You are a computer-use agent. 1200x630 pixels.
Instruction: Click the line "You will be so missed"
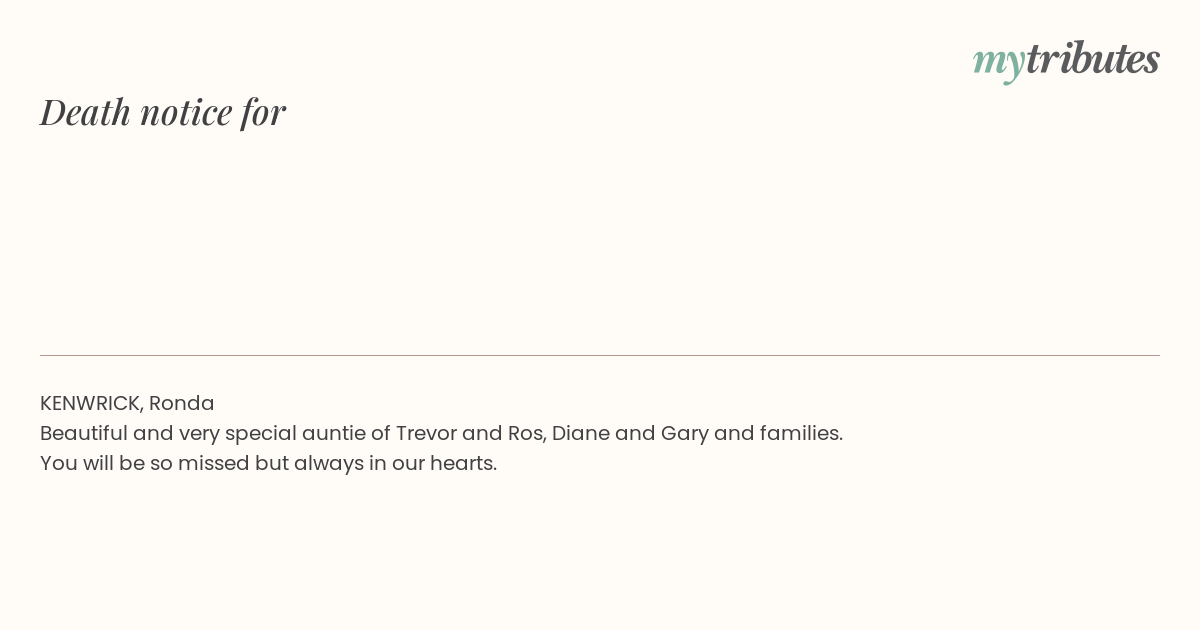[268, 463]
